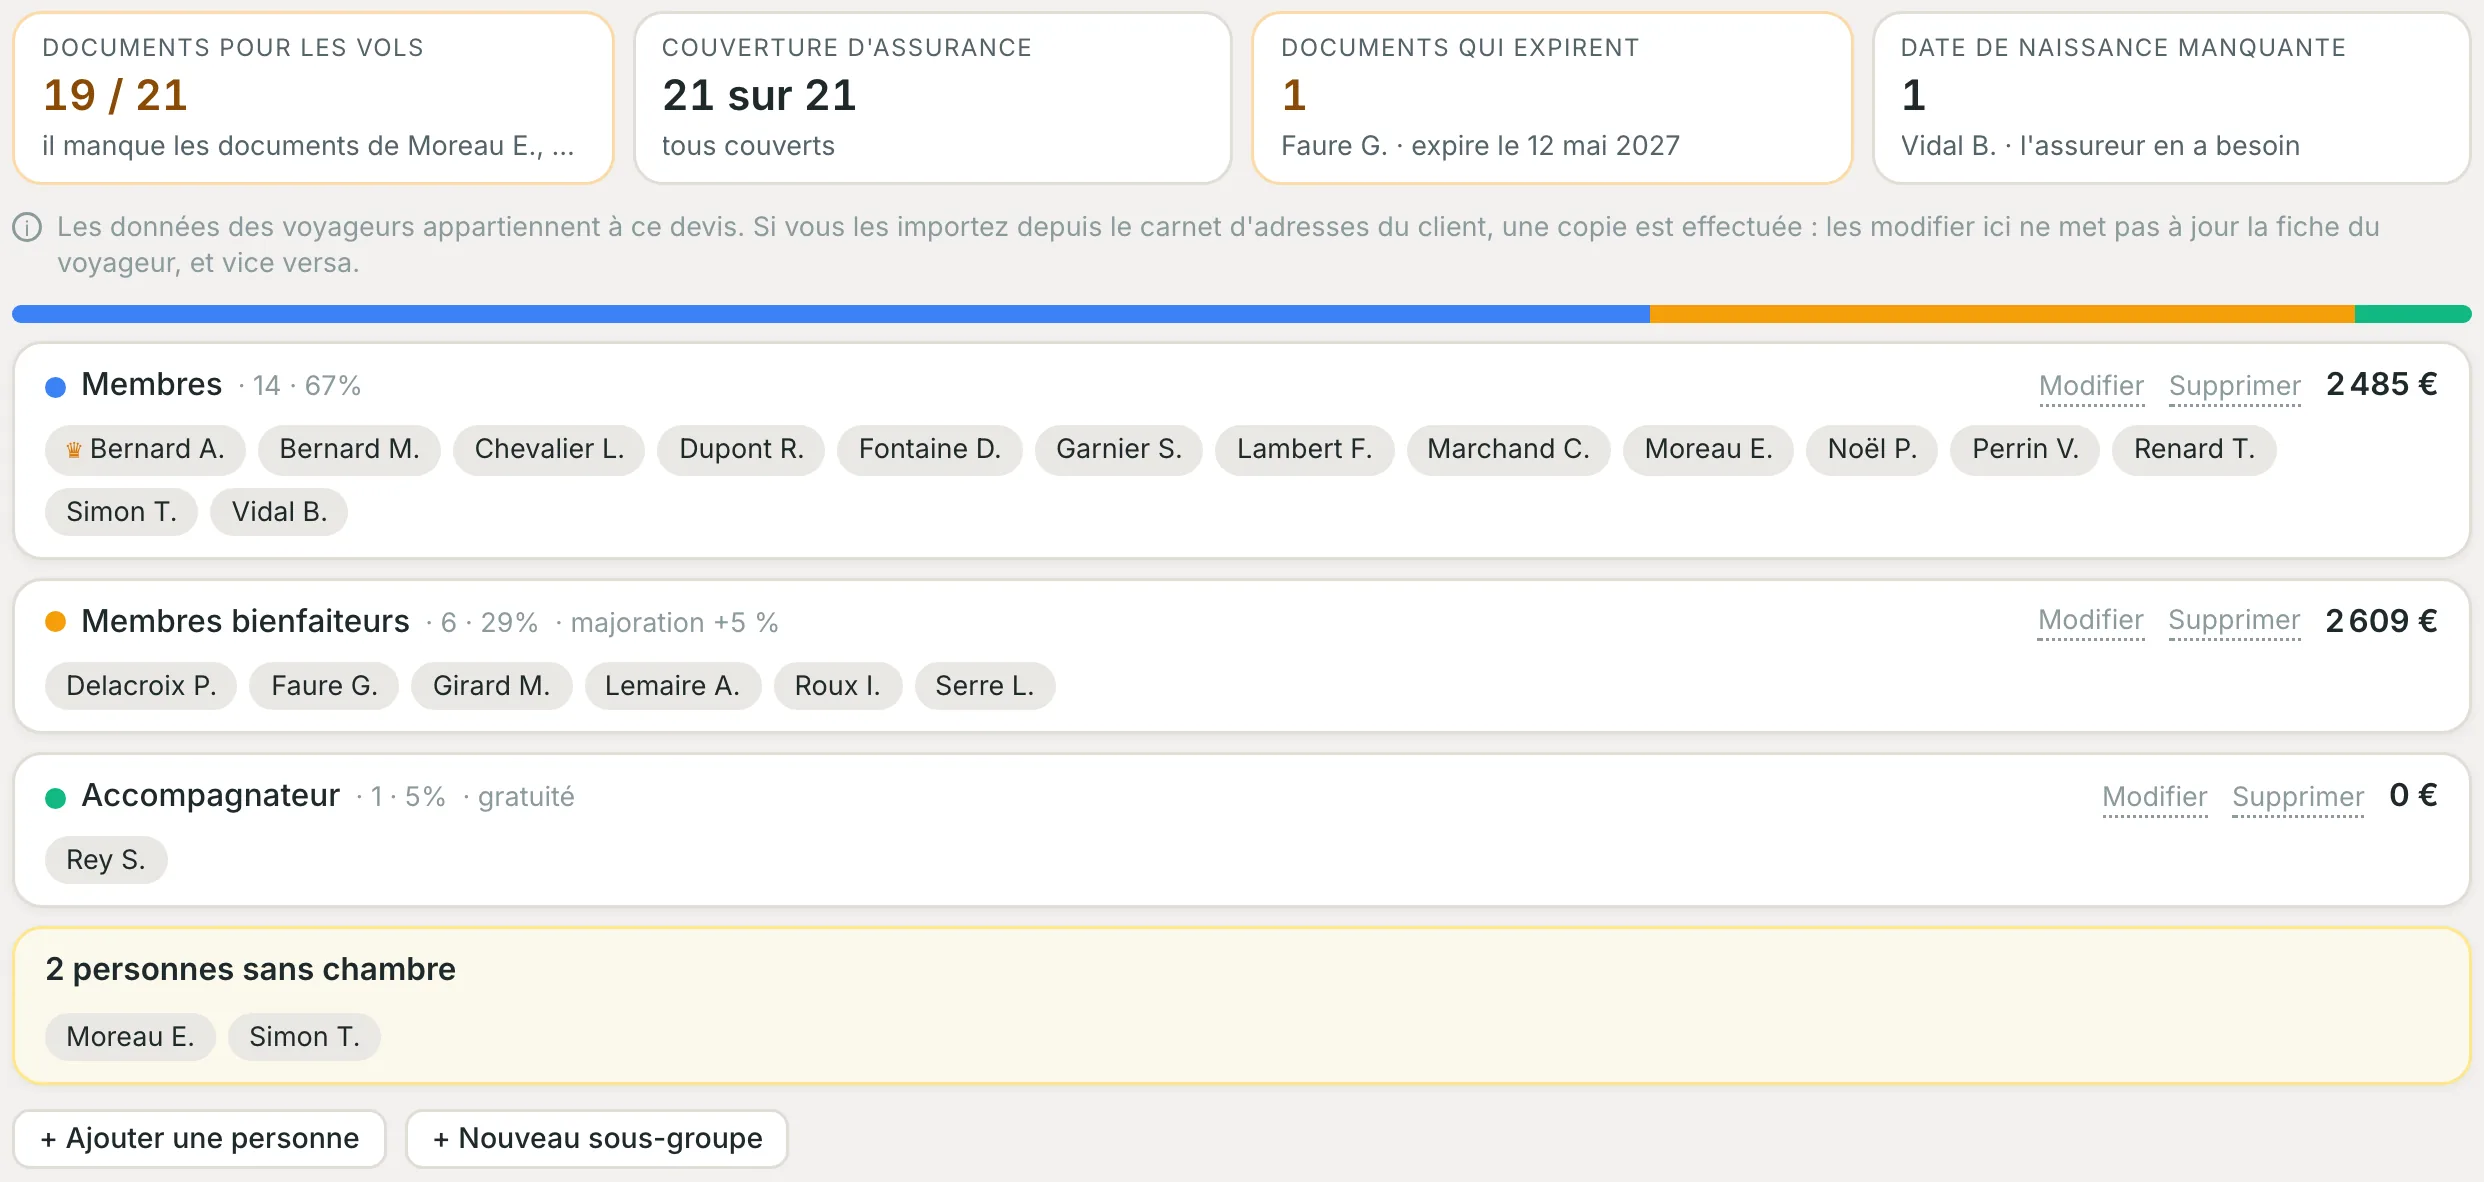This screenshot has width=2484, height=1182.
Task: Click the green dot next to Accompagnateur
Action: click(56, 797)
